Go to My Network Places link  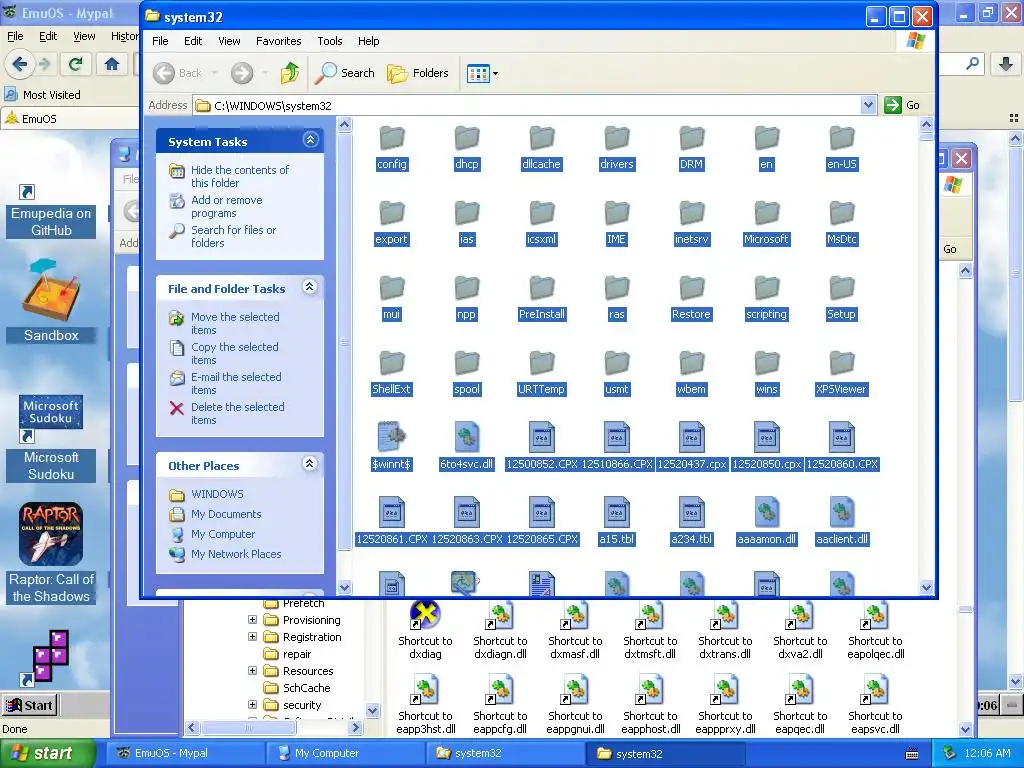[236, 554]
